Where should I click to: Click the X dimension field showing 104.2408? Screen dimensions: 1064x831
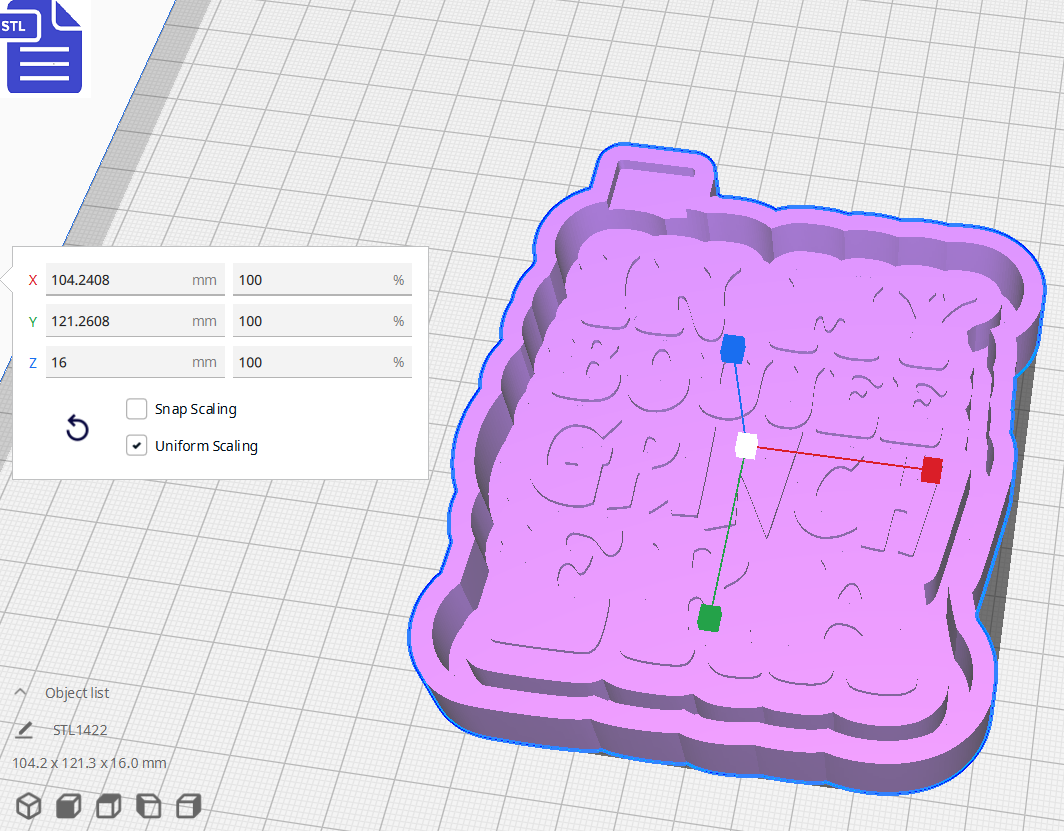[135, 279]
